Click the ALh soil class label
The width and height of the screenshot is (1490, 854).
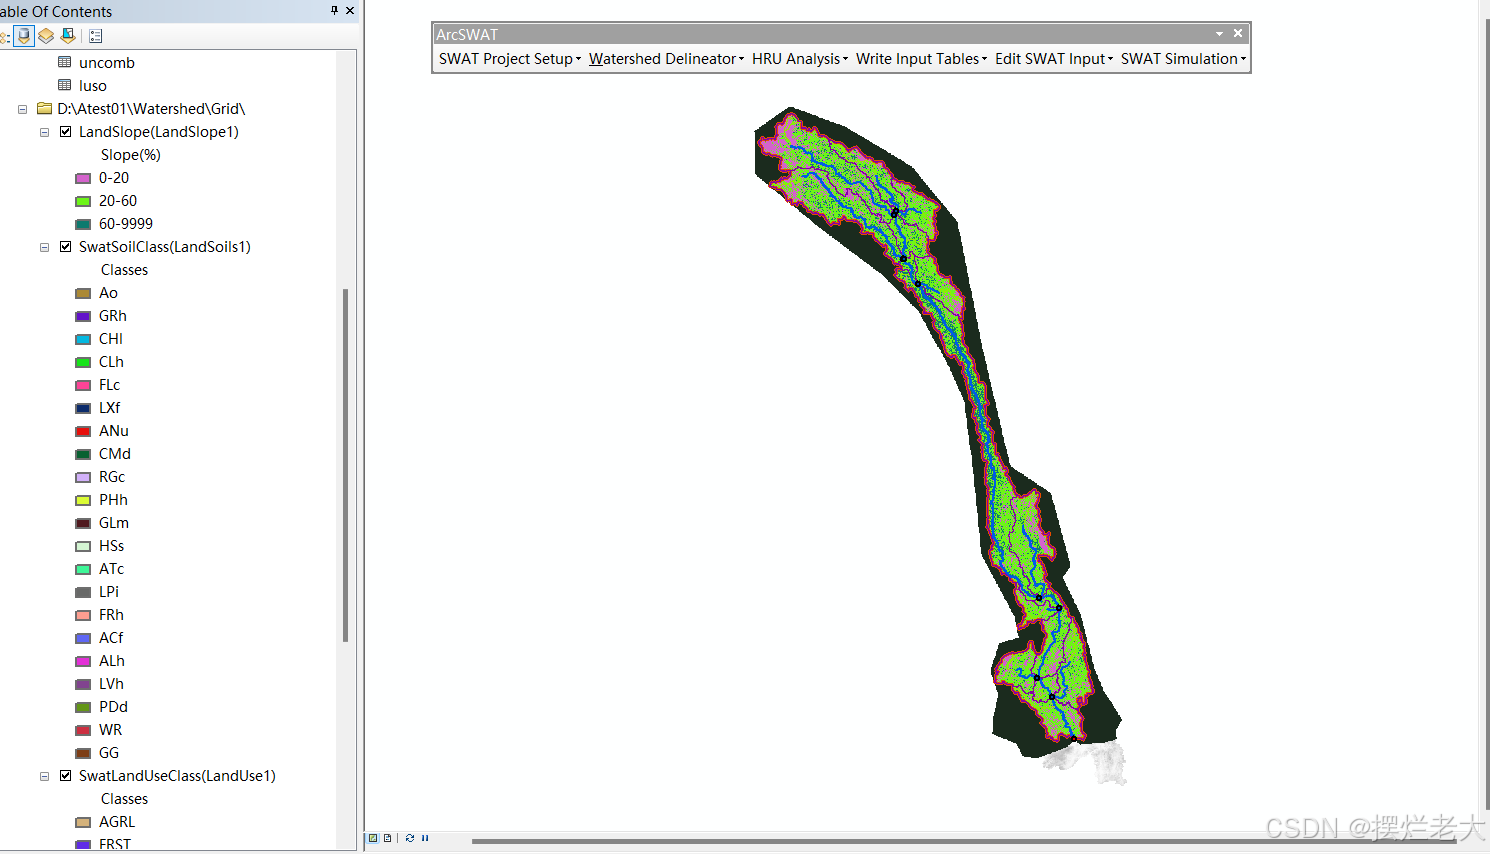click(112, 661)
